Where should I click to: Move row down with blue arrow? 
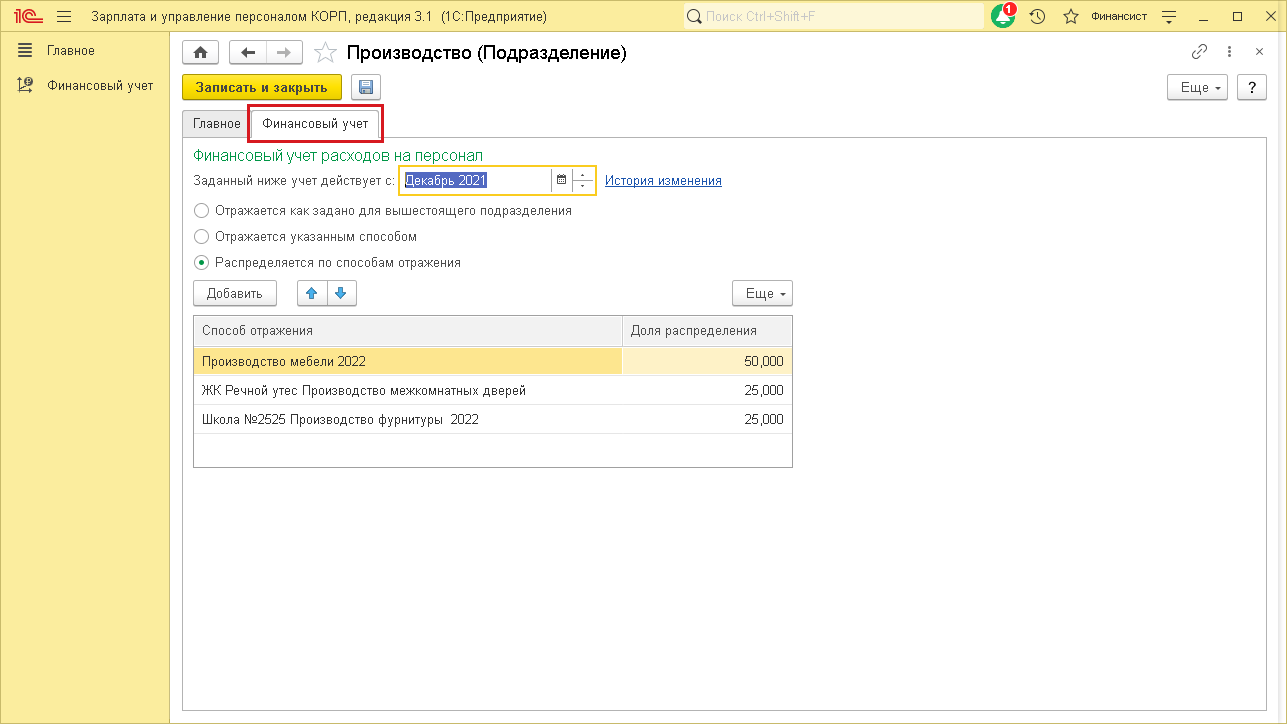click(341, 293)
